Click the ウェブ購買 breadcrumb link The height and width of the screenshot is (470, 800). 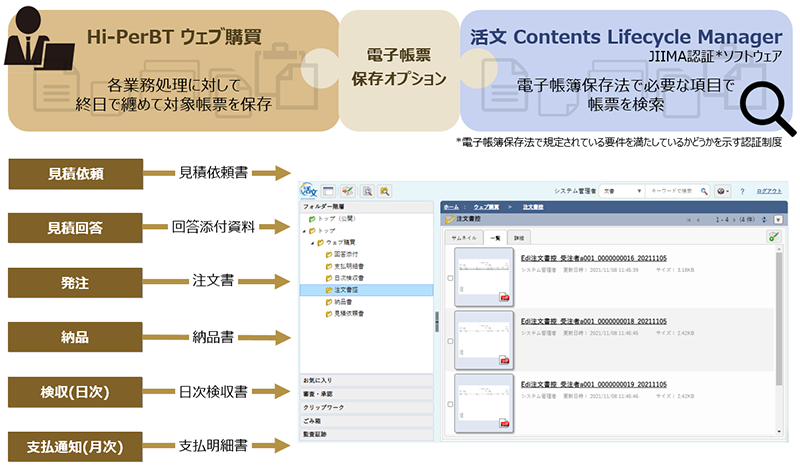click(x=486, y=207)
